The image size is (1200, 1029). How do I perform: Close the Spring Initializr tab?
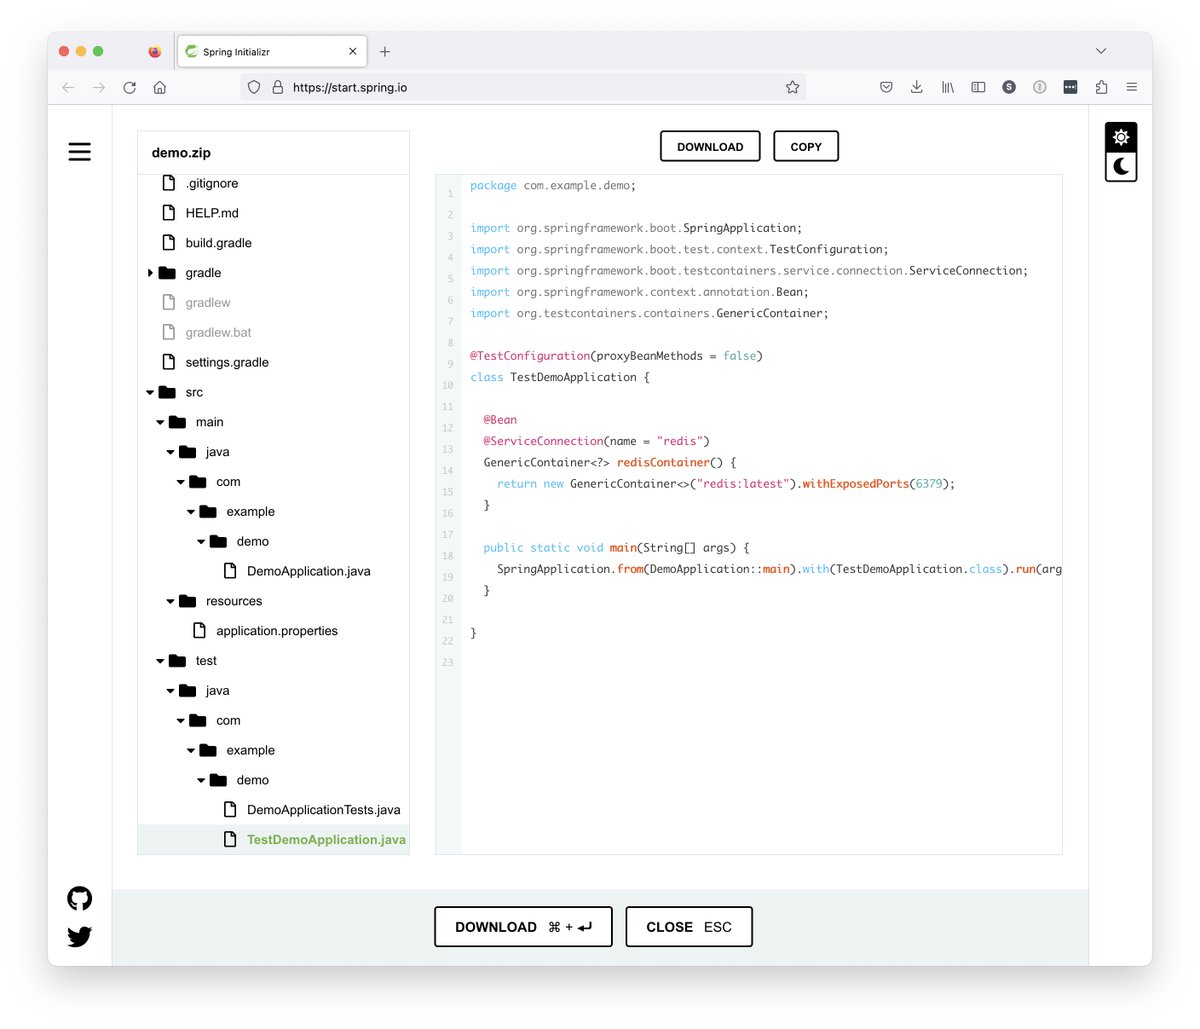[353, 51]
